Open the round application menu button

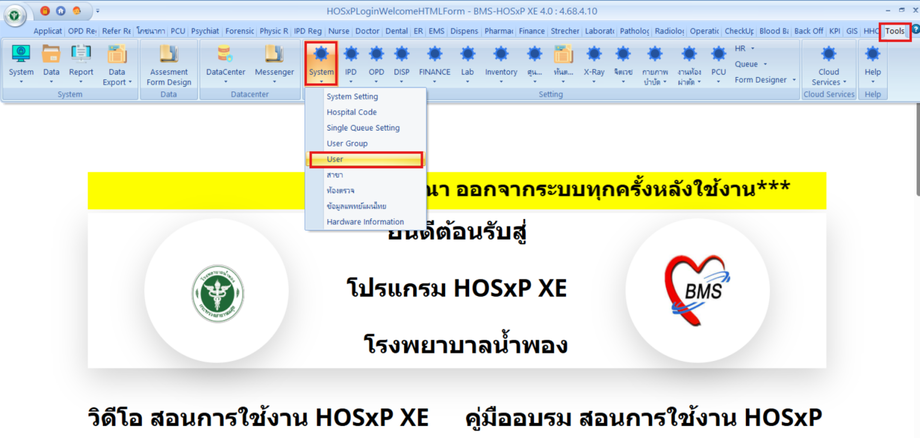click(x=14, y=16)
